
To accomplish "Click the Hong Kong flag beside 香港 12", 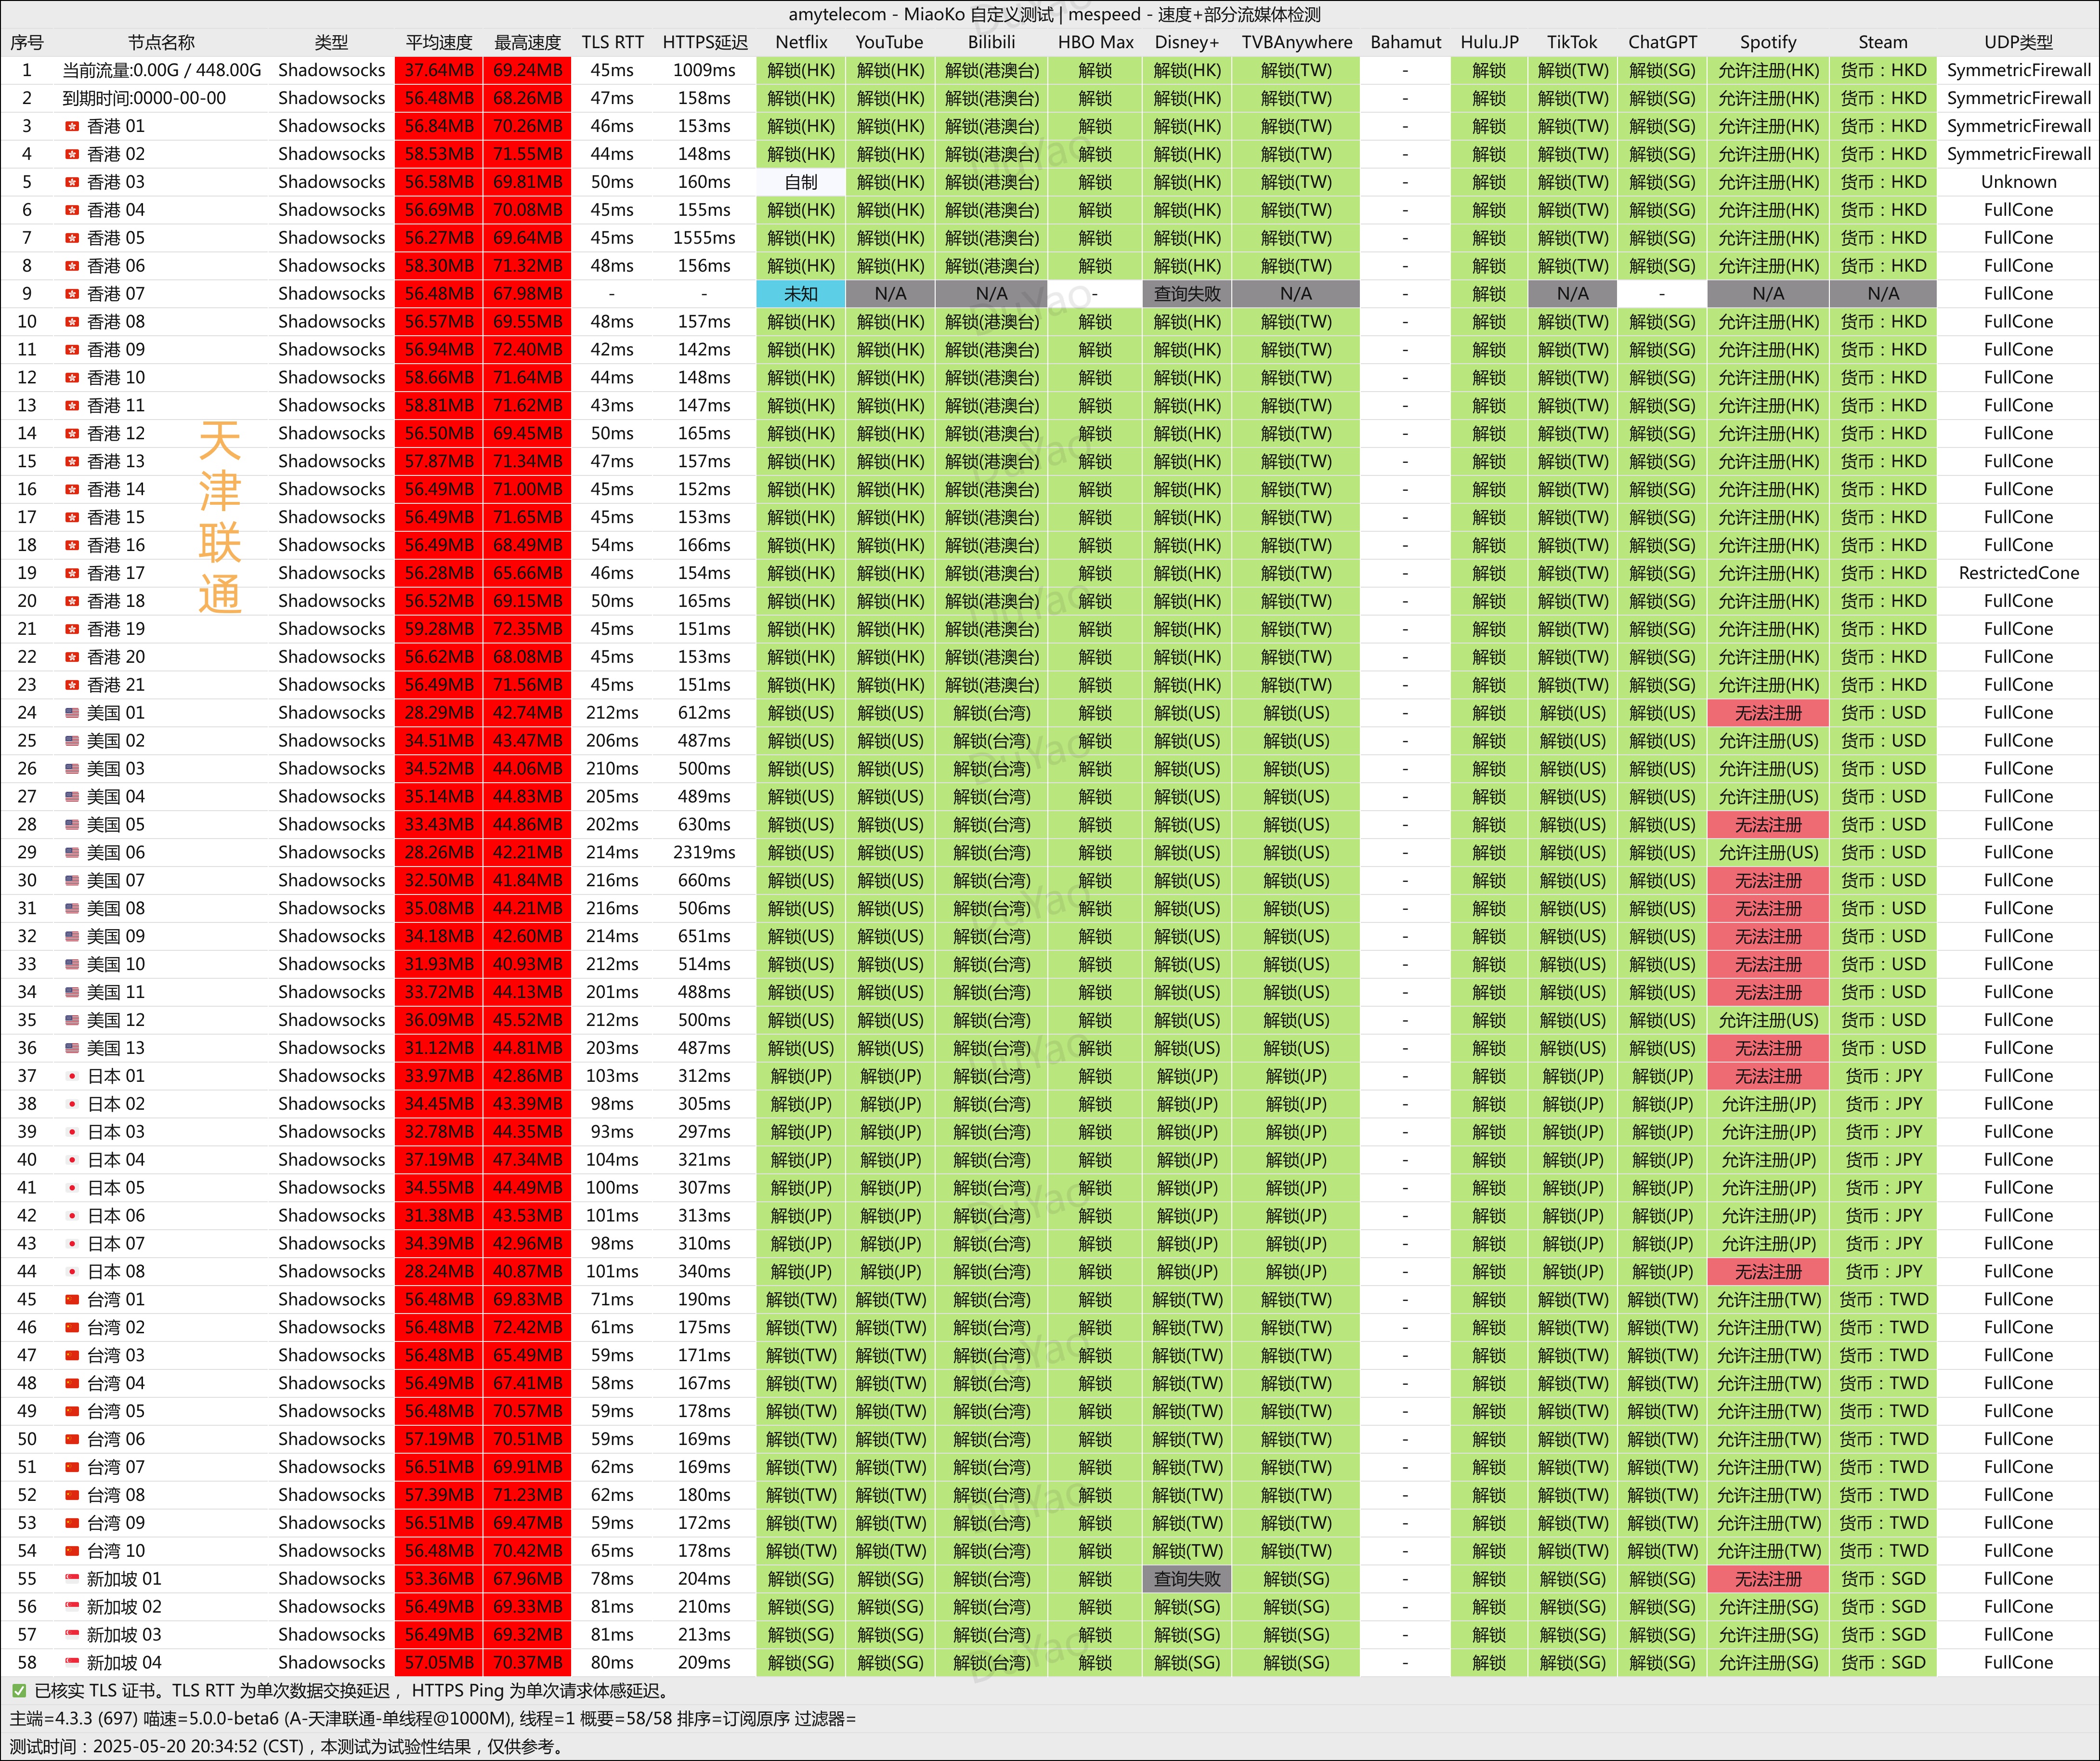I will [x=72, y=433].
